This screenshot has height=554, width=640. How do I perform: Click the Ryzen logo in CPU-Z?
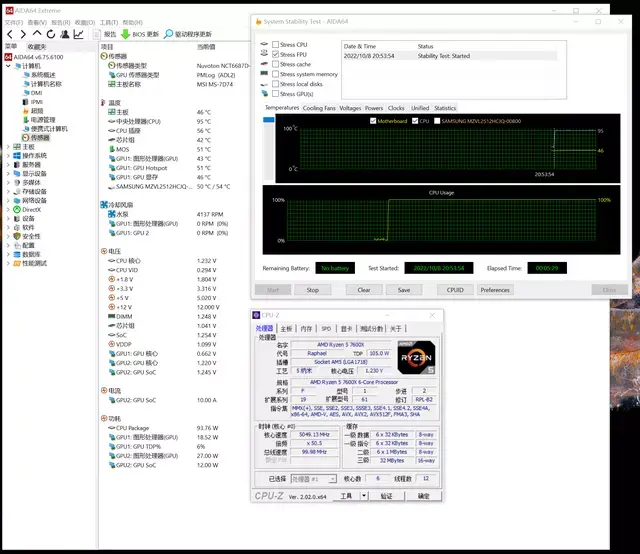(x=416, y=358)
